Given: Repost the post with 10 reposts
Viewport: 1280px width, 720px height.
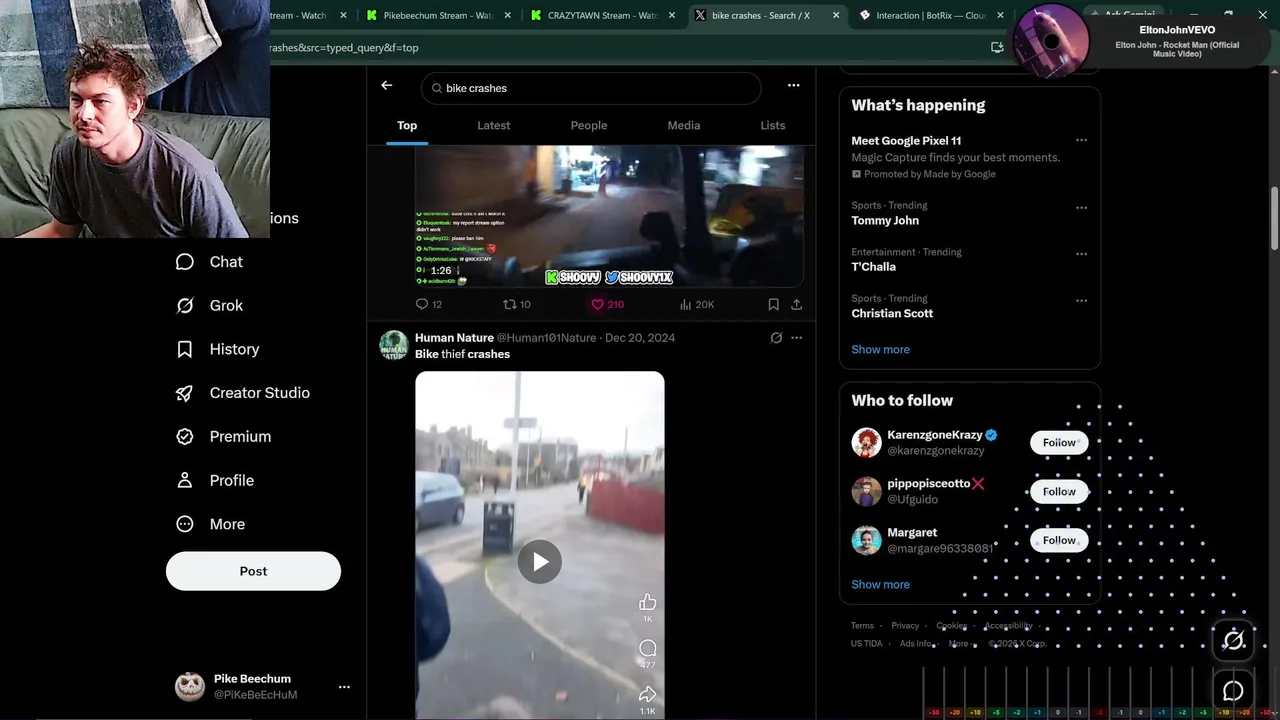Looking at the screenshot, I should (516, 304).
